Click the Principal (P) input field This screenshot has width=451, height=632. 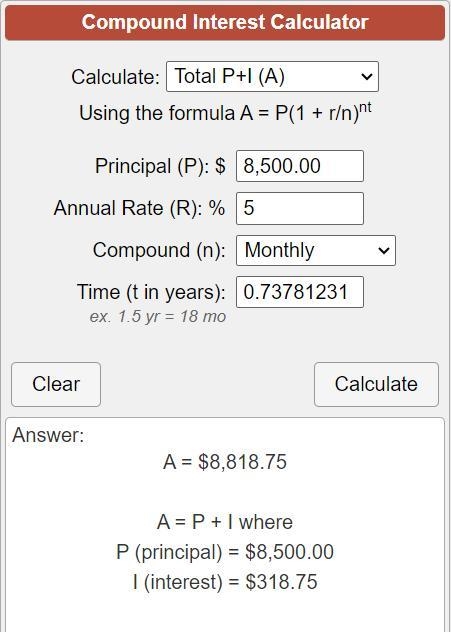coord(299,166)
